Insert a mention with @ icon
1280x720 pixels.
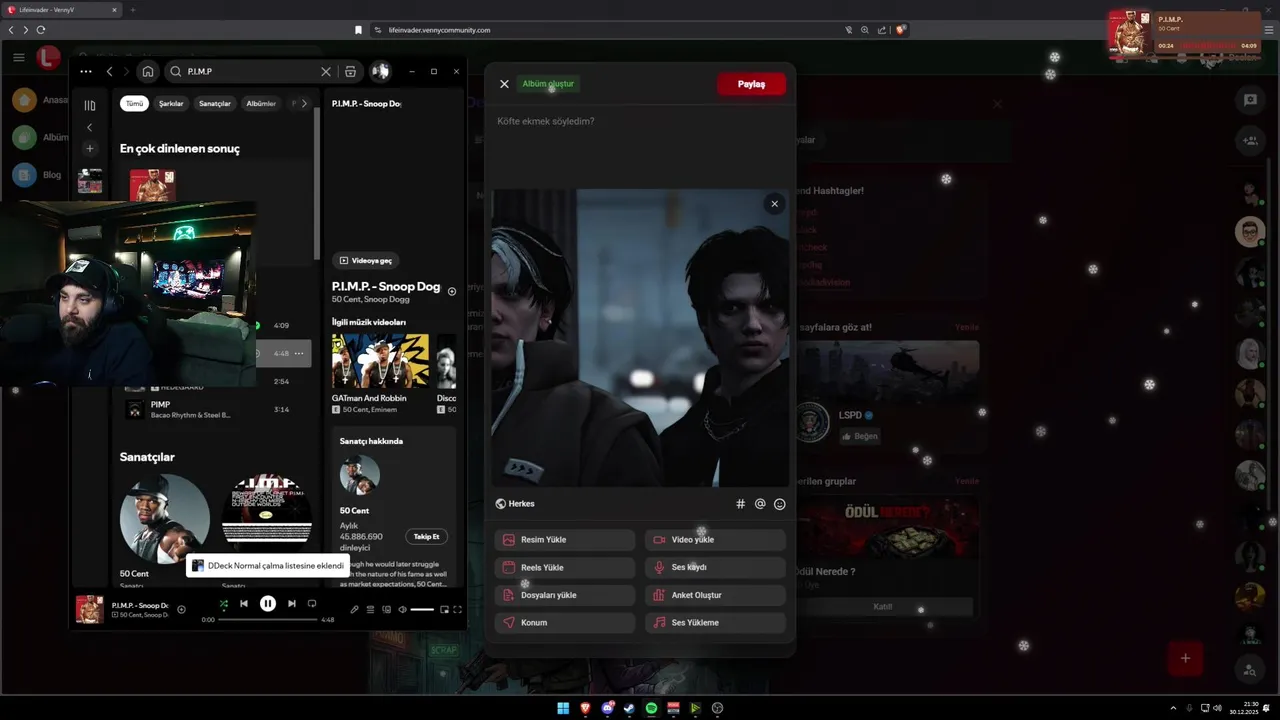760,504
